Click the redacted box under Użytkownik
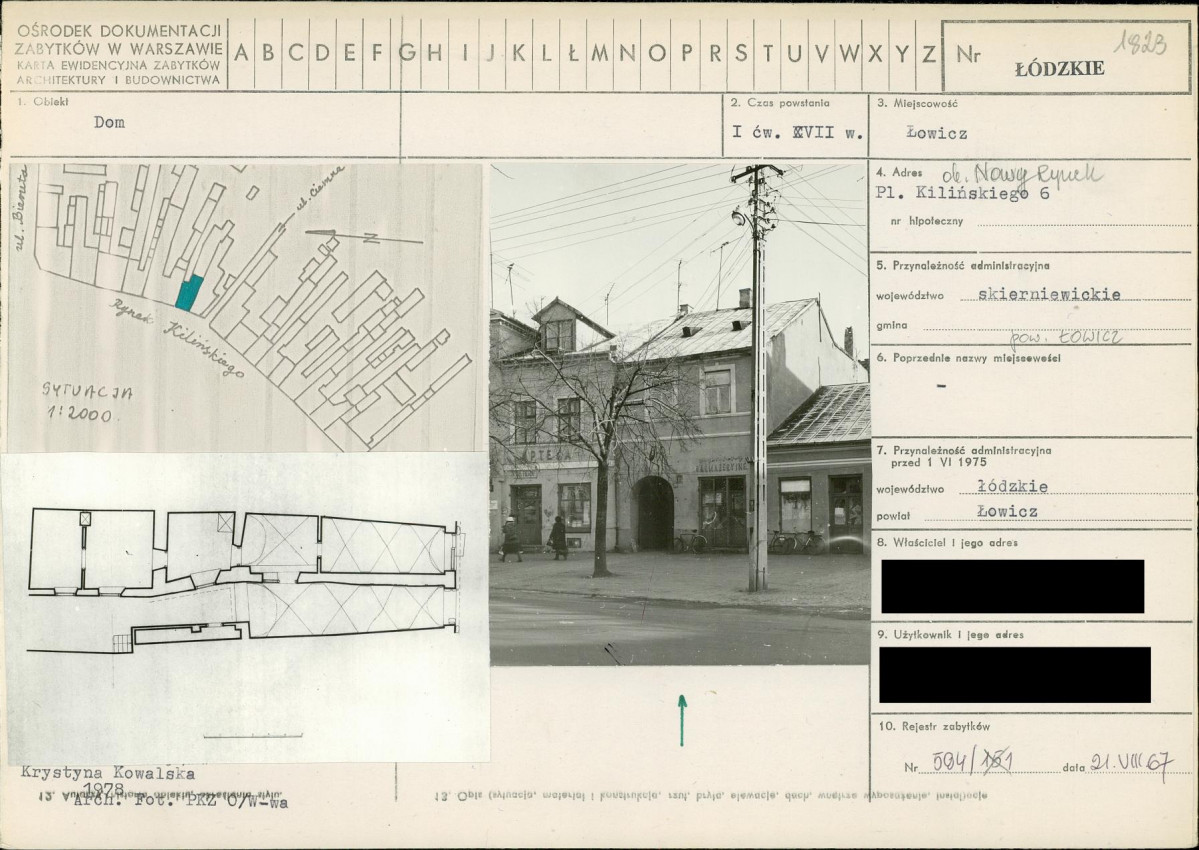The height and width of the screenshot is (850, 1199). coord(1014,675)
